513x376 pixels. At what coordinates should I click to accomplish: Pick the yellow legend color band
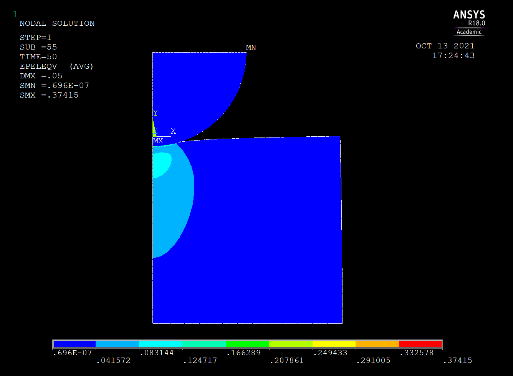click(334, 344)
